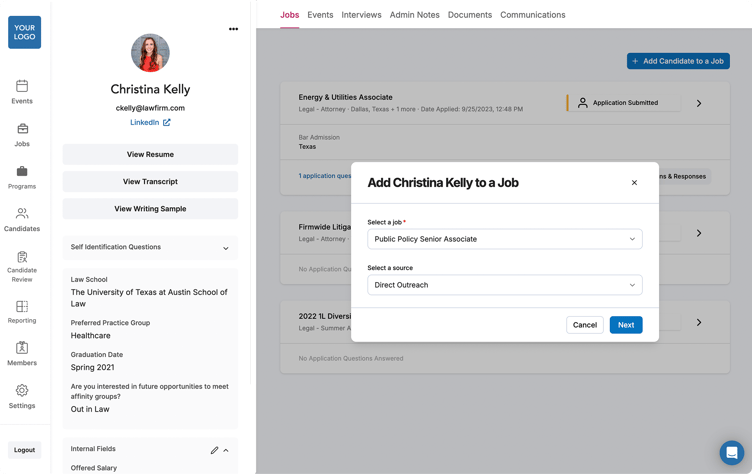Click the View Transcript button

[x=150, y=181]
